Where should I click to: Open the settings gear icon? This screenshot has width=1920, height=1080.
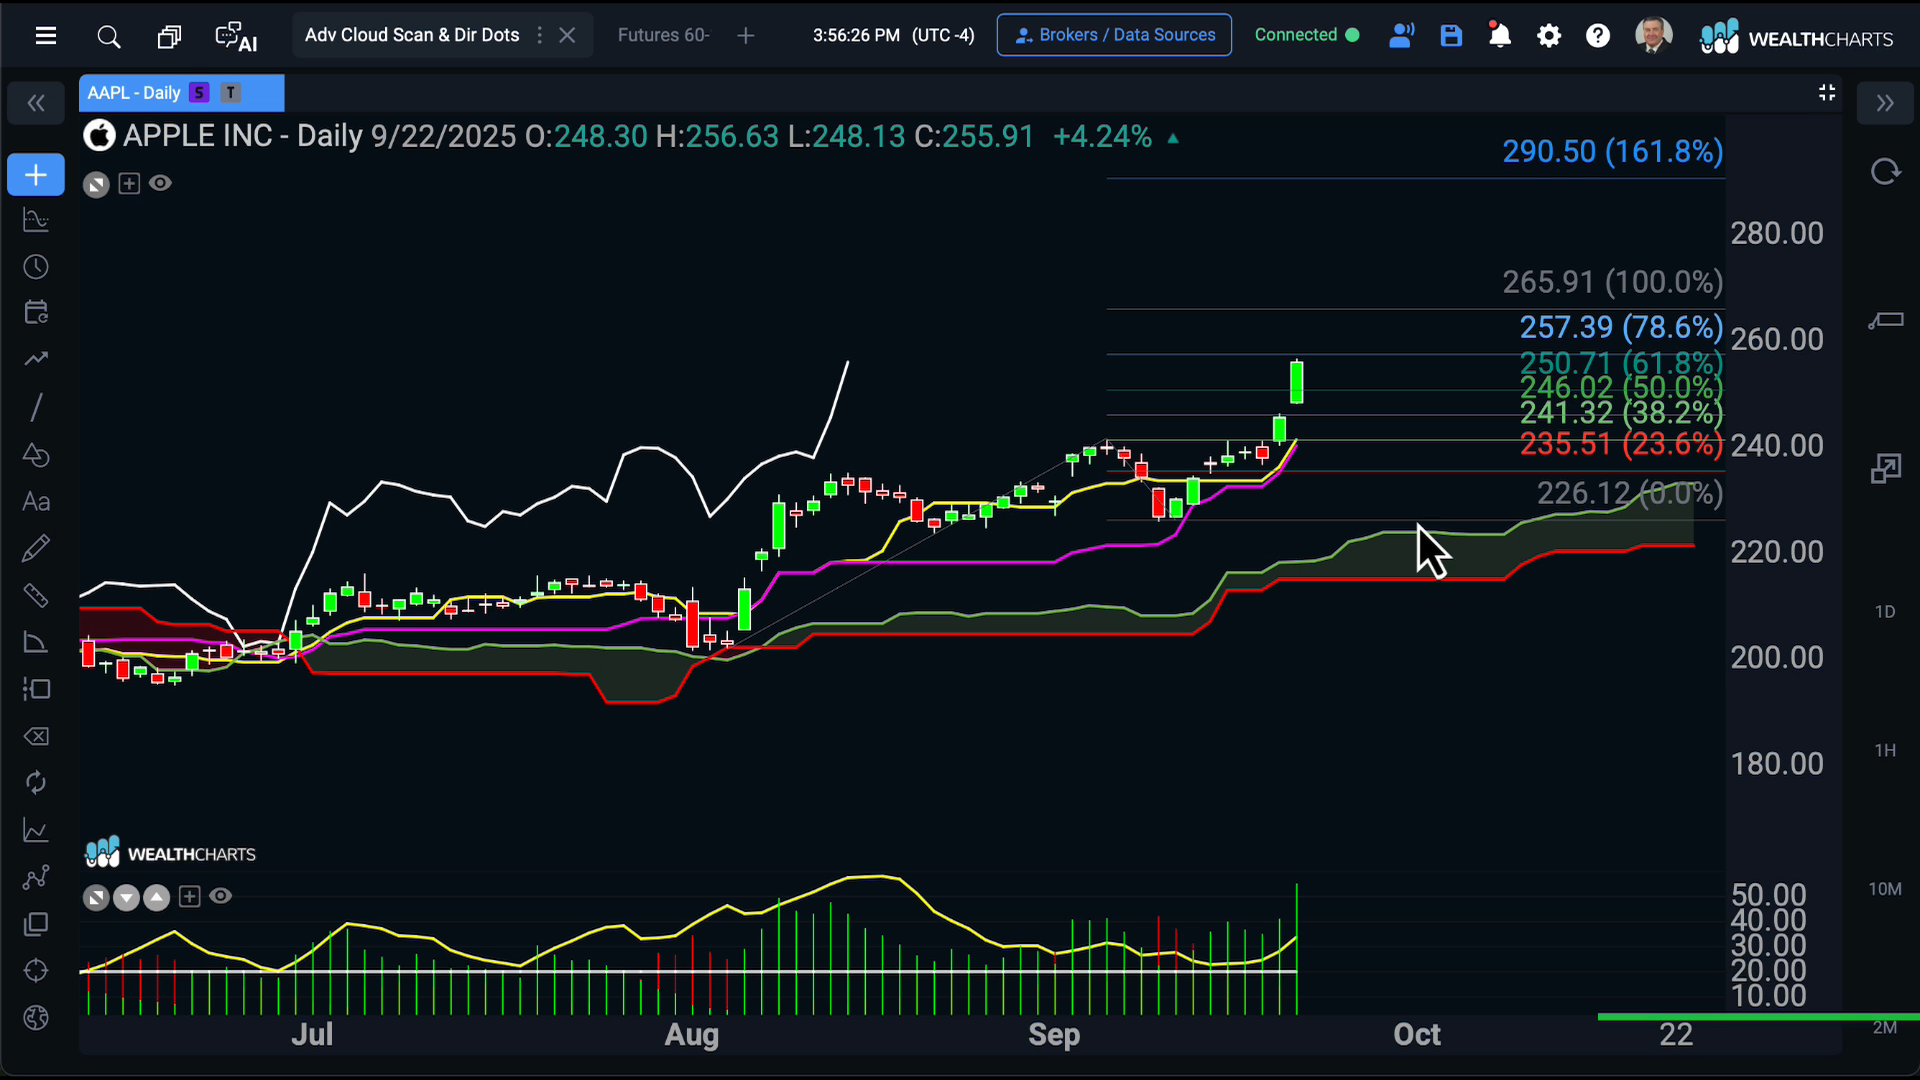[x=1548, y=36]
